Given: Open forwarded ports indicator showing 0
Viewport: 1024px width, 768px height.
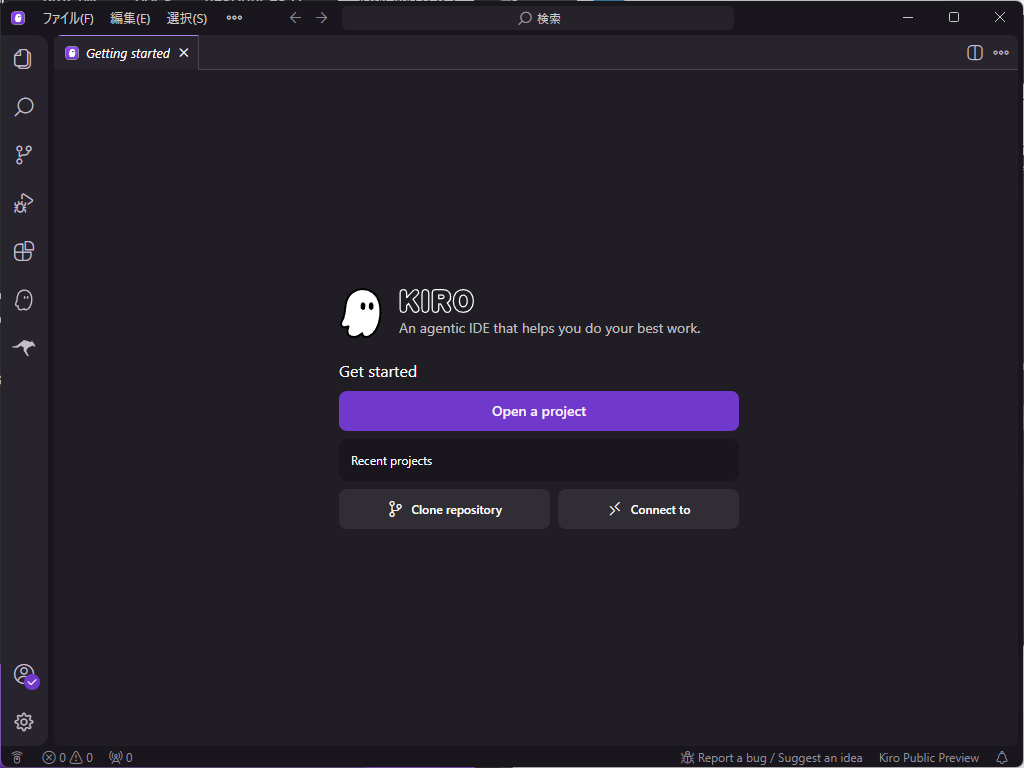Looking at the screenshot, I should coord(121,758).
